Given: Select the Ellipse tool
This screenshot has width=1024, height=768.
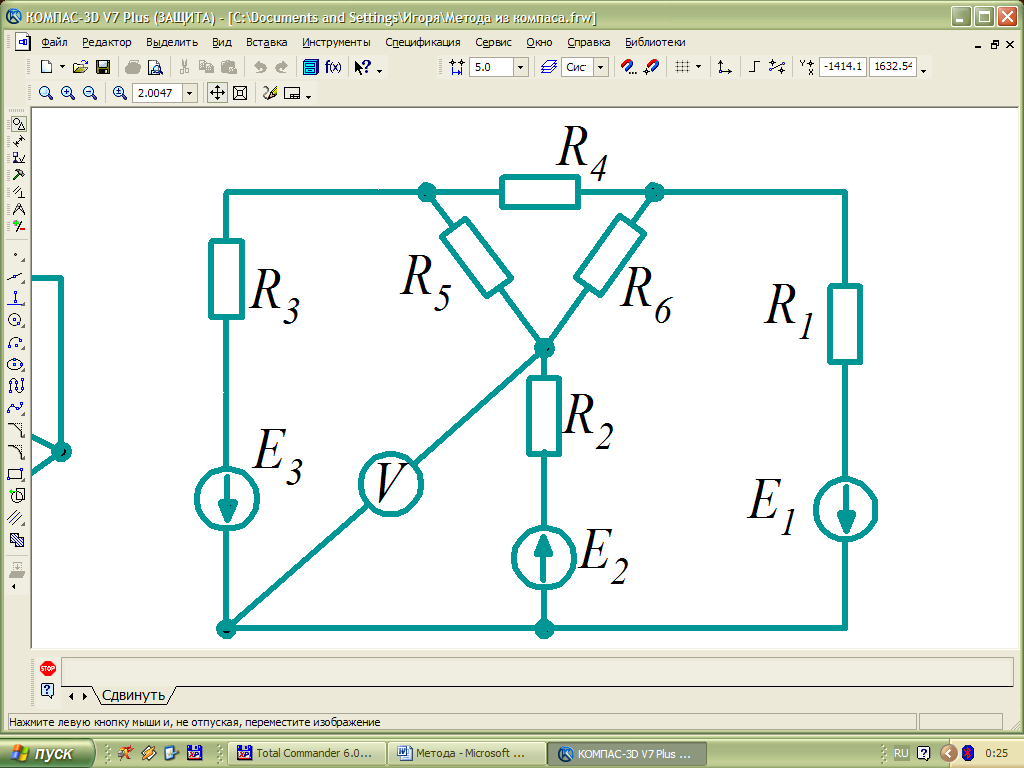Looking at the screenshot, I should 16,364.
